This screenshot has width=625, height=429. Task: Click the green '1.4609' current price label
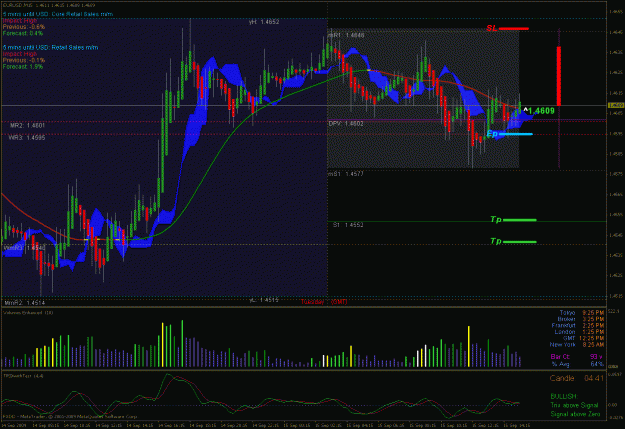pos(541,111)
